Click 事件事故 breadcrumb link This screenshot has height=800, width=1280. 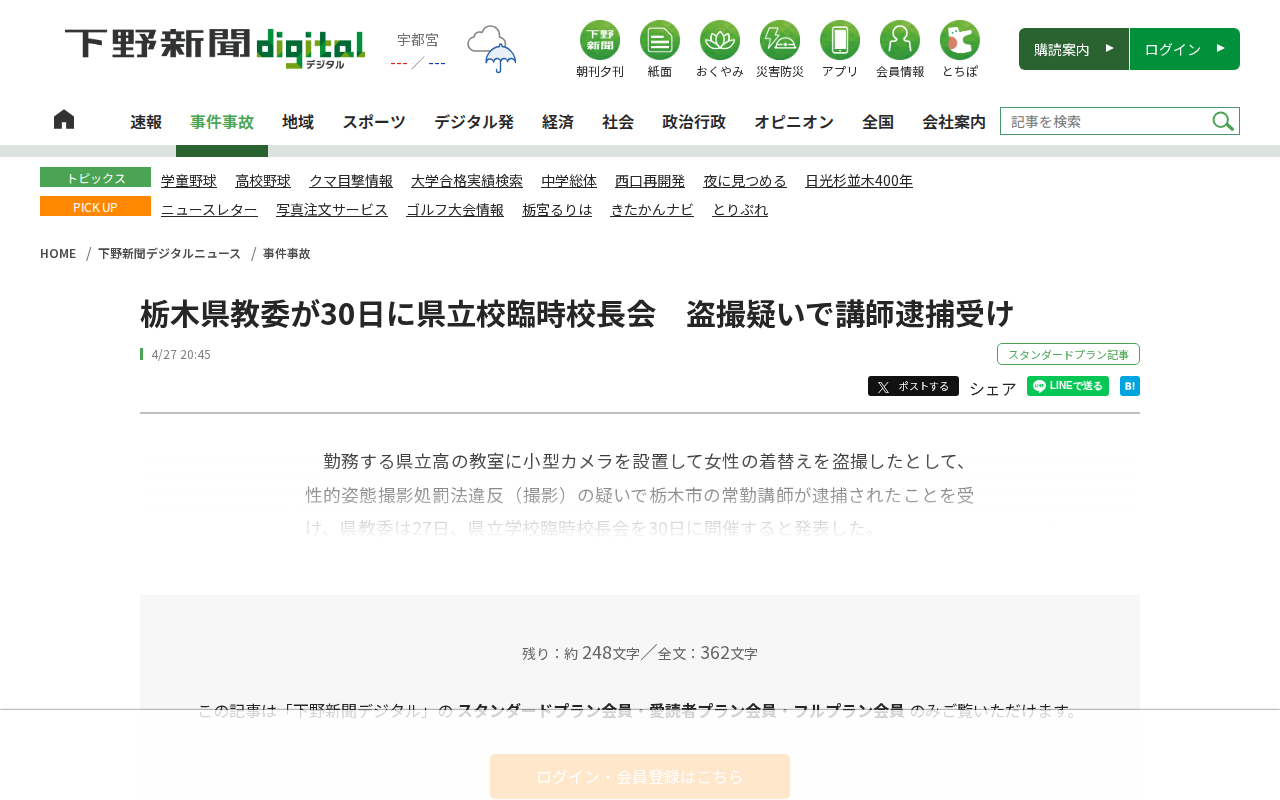pyautogui.click(x=287, y=253)
